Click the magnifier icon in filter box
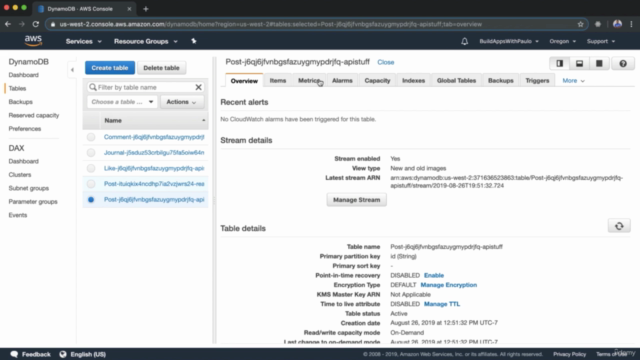 coord(93,87)
